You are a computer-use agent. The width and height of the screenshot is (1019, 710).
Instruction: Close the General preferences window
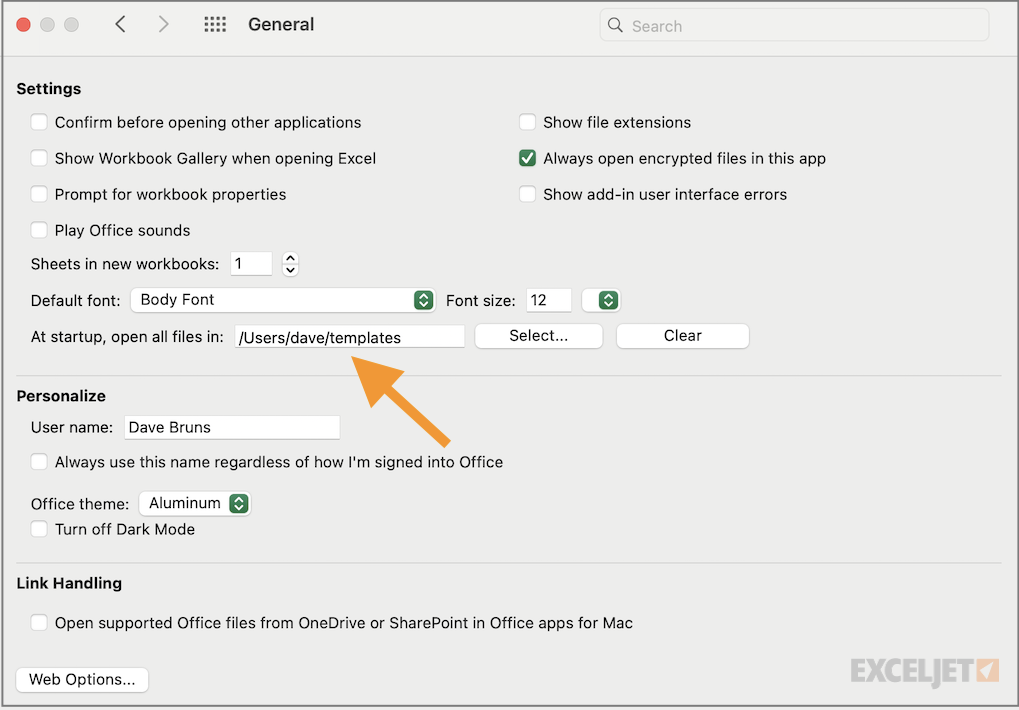coord(23,25)
